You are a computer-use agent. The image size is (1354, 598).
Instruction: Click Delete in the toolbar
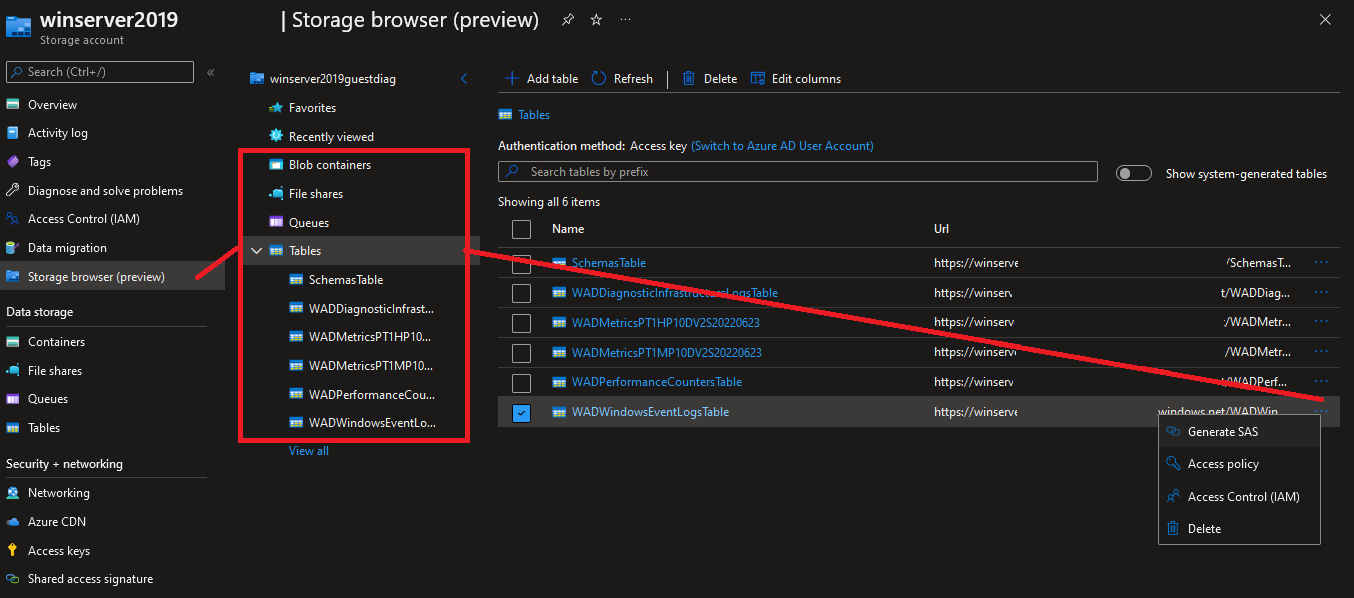click(709, 79)
